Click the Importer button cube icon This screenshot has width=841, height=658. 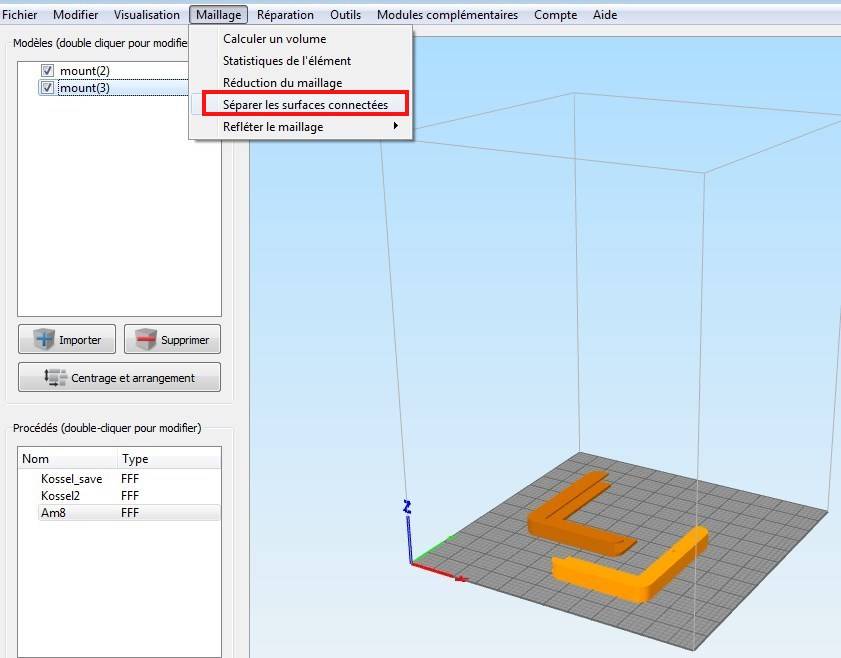click(x=42, y=339)
